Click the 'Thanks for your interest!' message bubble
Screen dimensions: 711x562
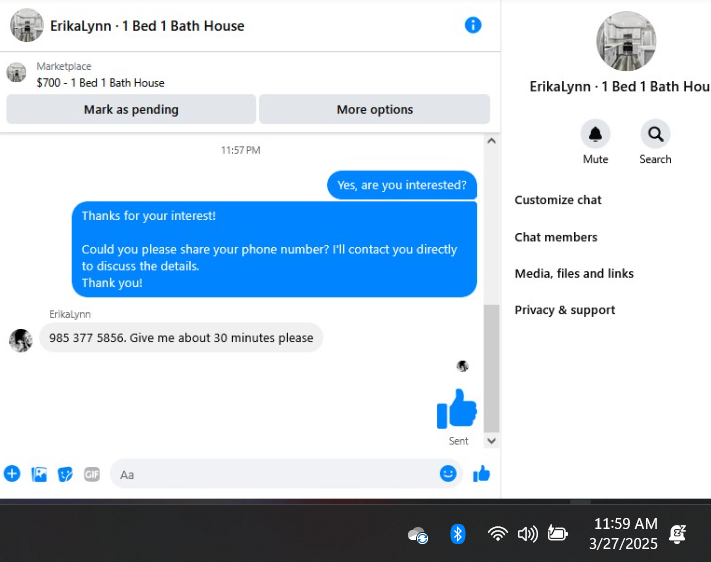pyautogui.click(x=274, y=249)
